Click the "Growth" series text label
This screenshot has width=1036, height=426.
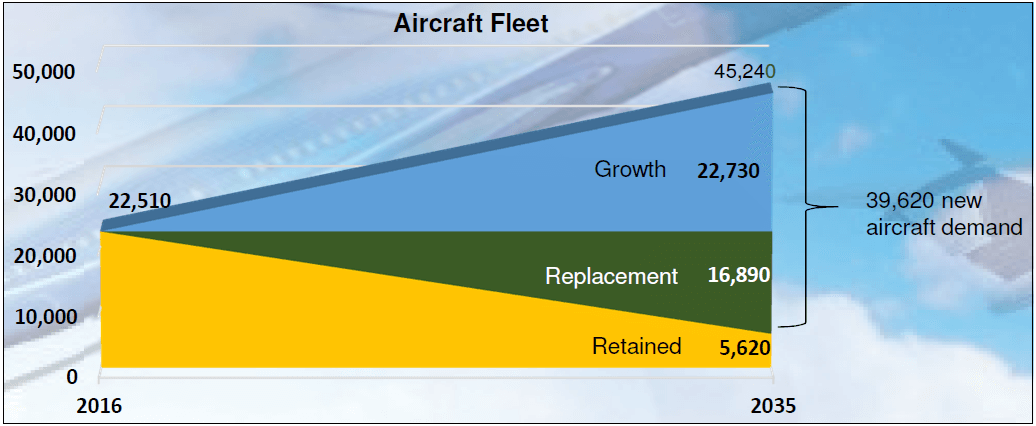click(x=630, y=169)
